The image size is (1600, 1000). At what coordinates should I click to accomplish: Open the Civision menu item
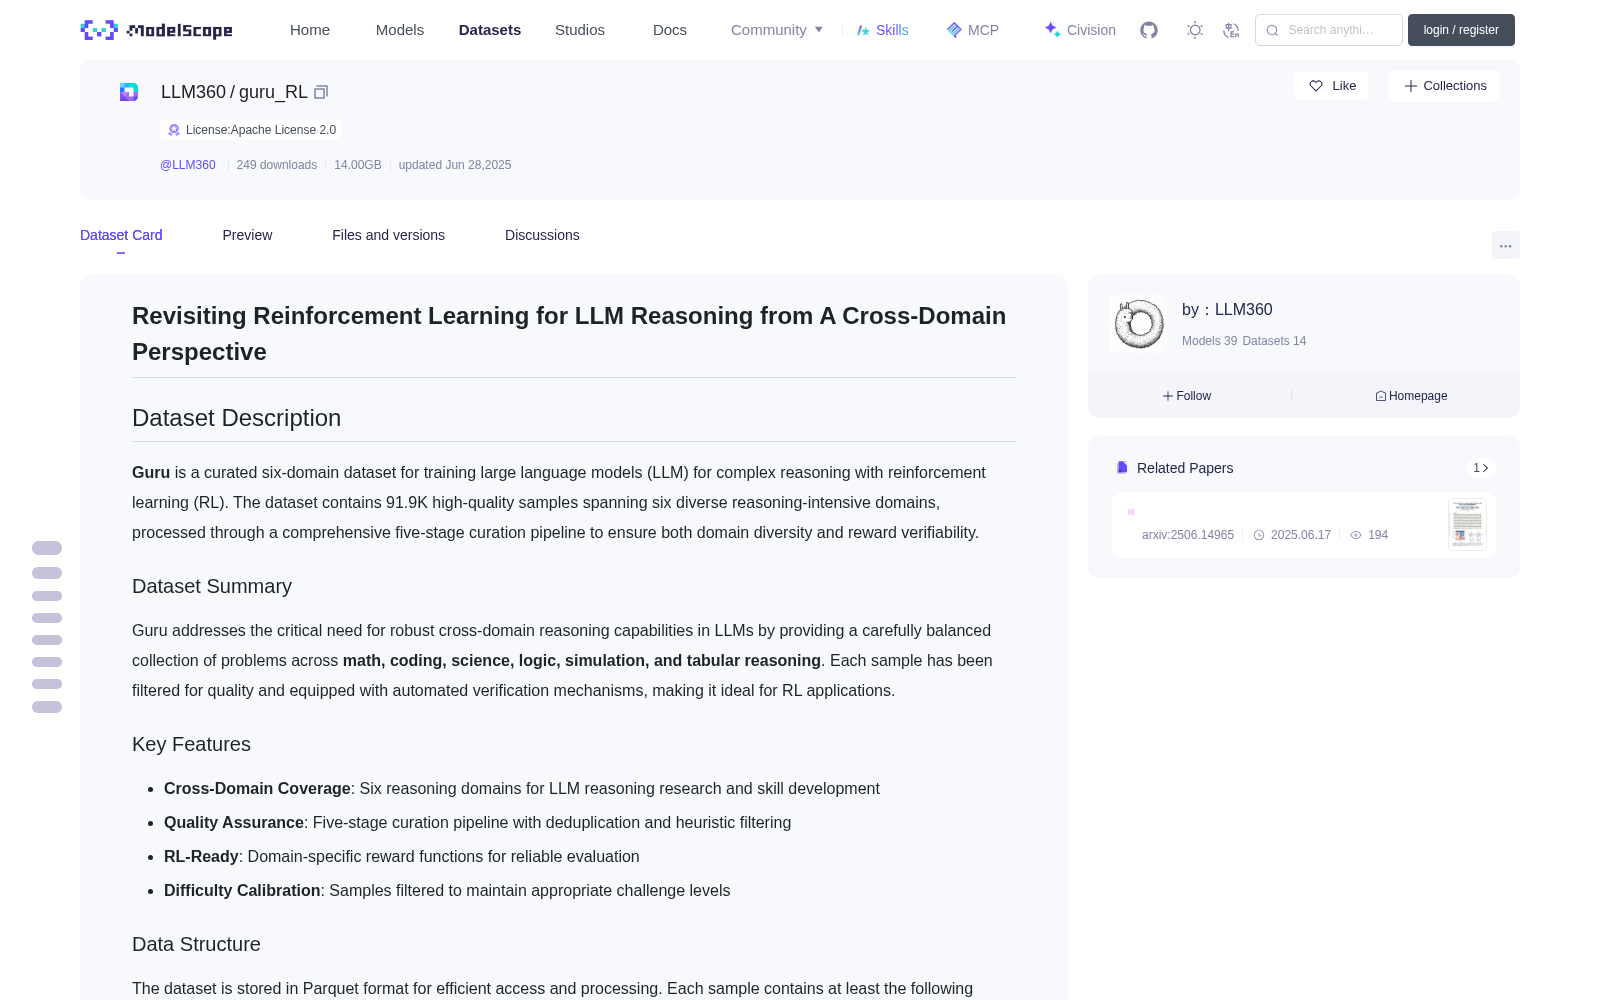(x=1080, y=30)
